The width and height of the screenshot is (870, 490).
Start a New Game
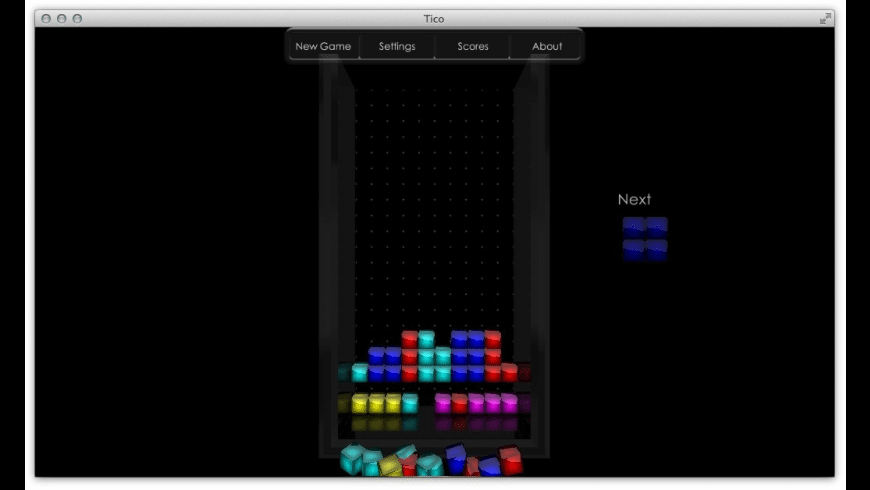tap(323, 46)
